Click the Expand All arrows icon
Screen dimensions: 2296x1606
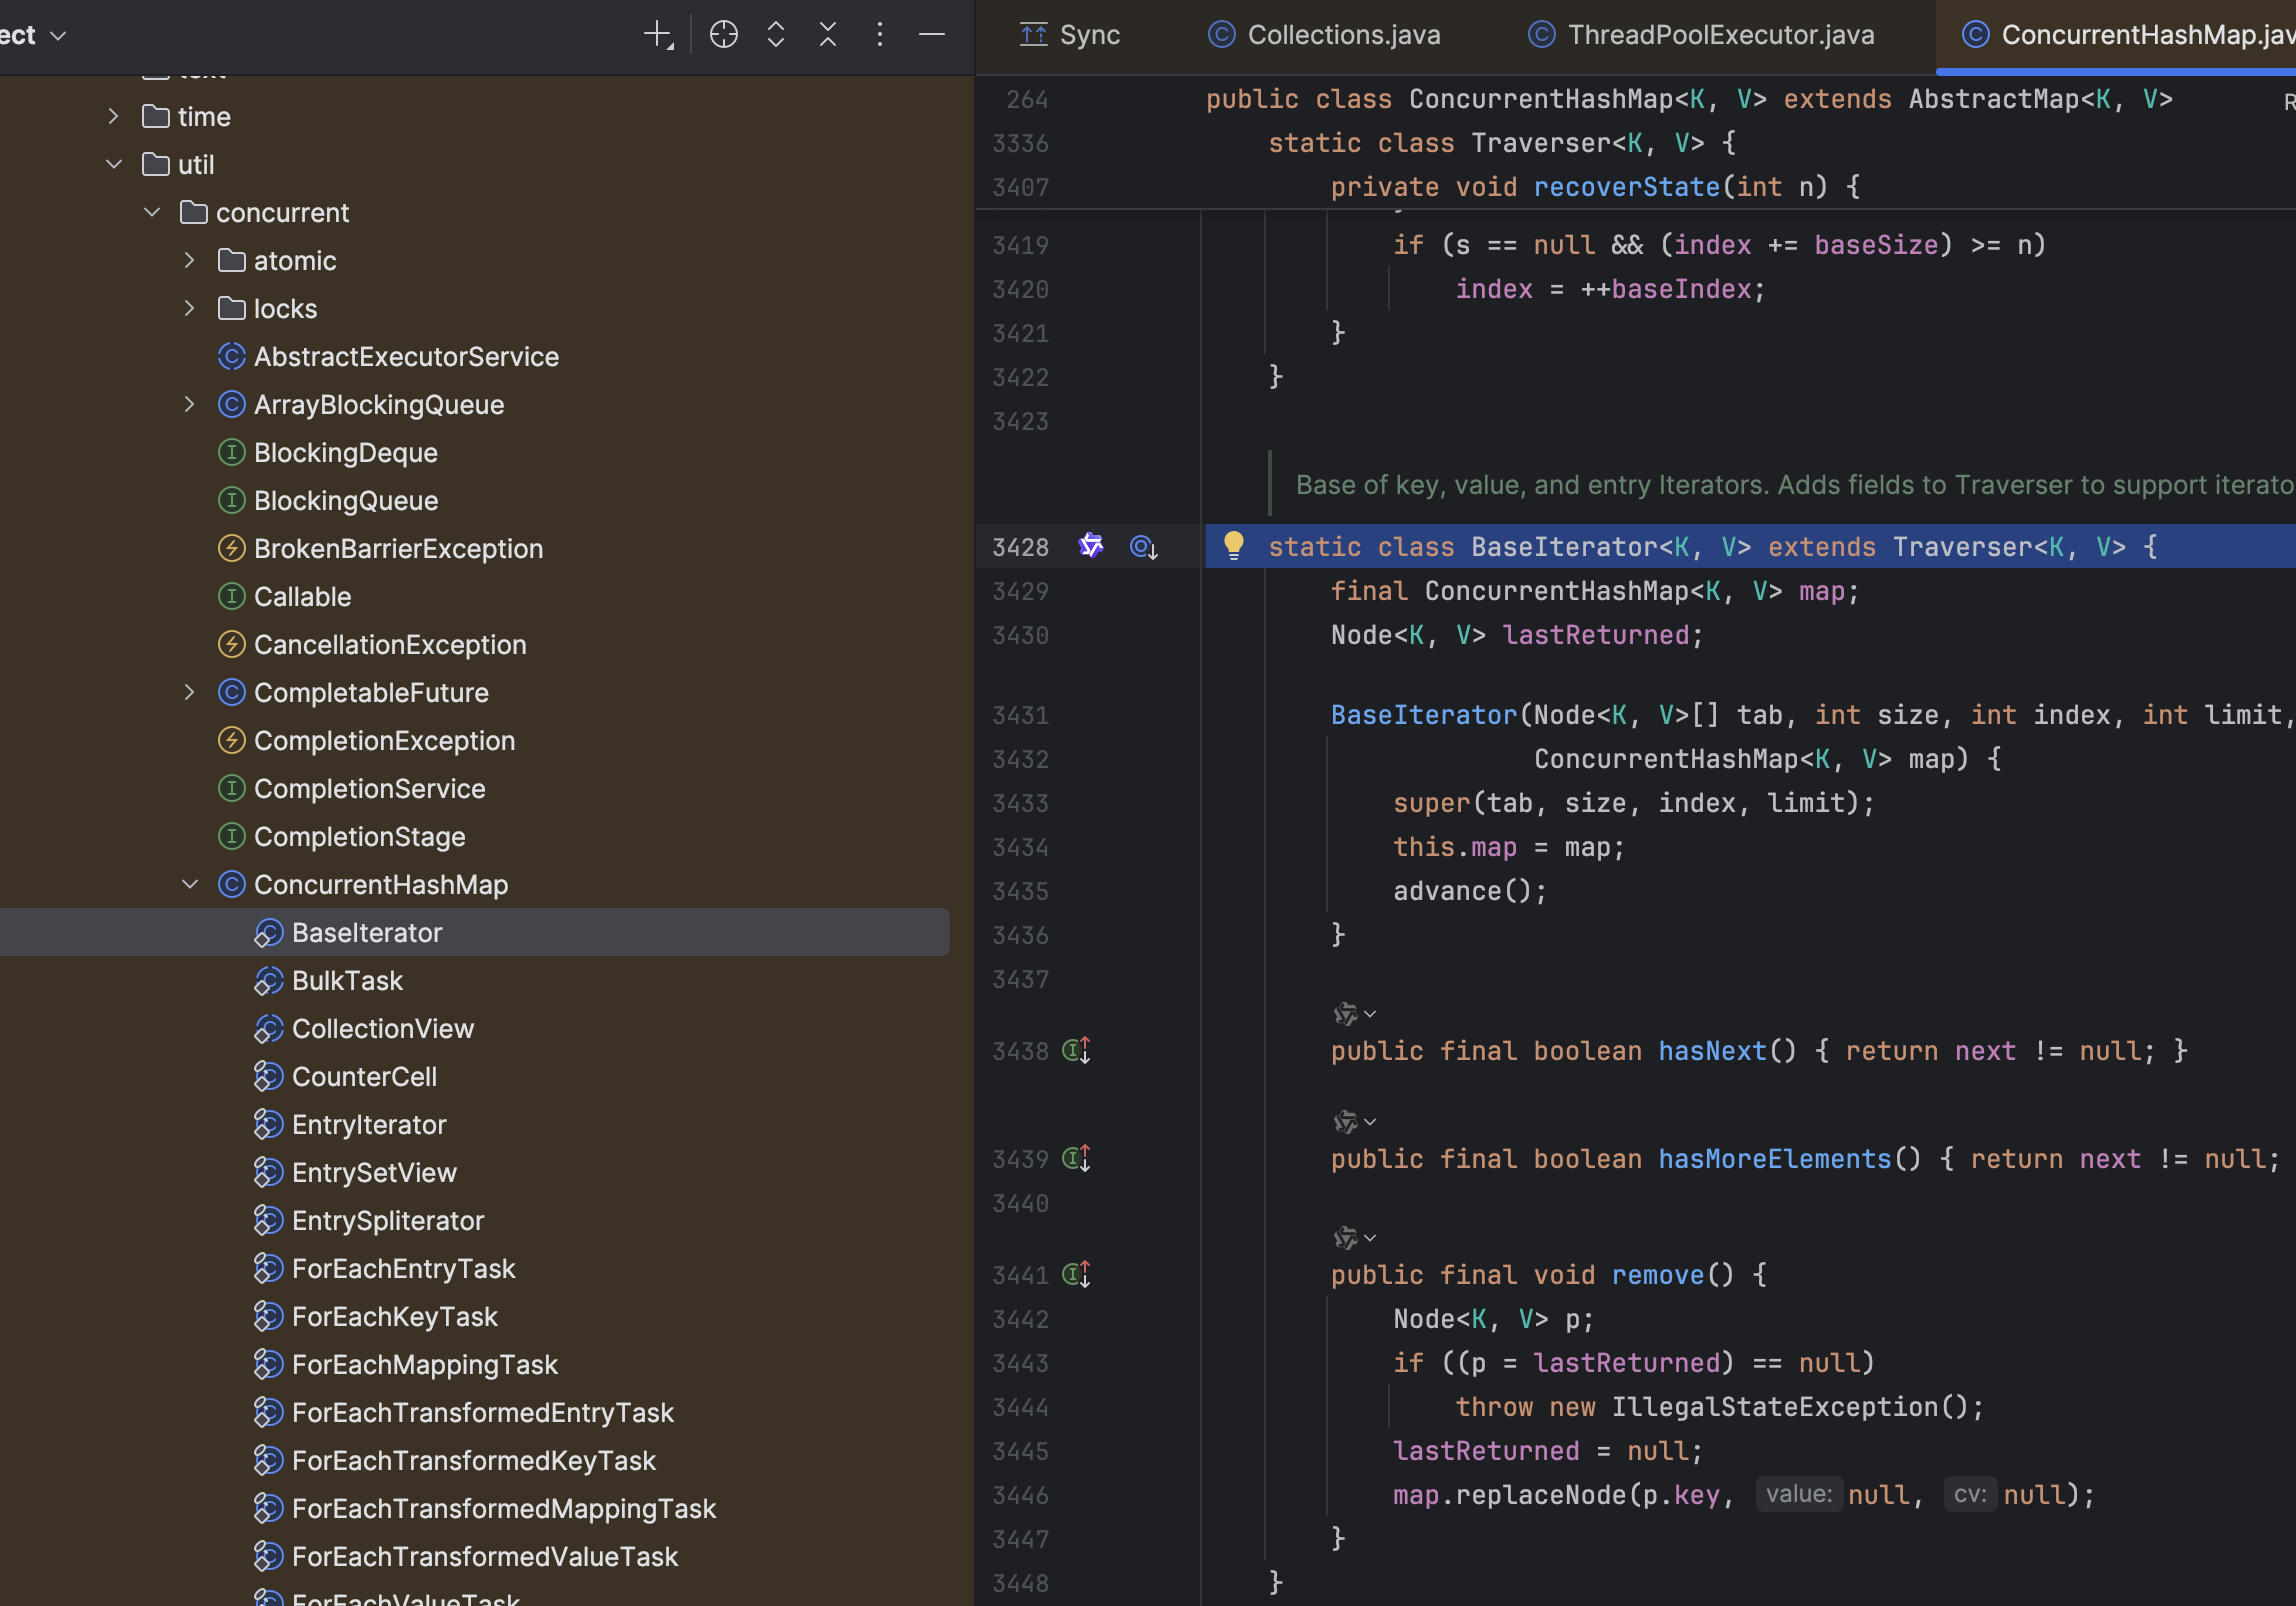775,35
